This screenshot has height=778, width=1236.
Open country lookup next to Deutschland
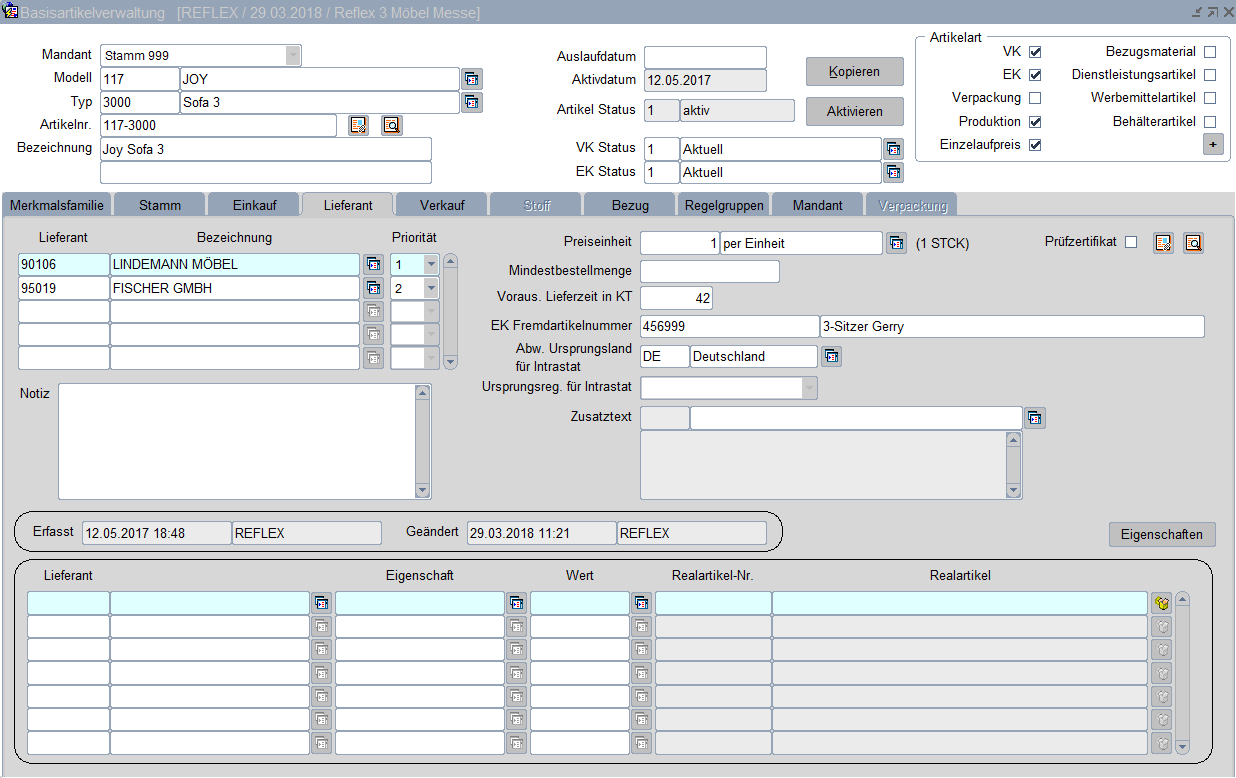(x=831, y=357)
